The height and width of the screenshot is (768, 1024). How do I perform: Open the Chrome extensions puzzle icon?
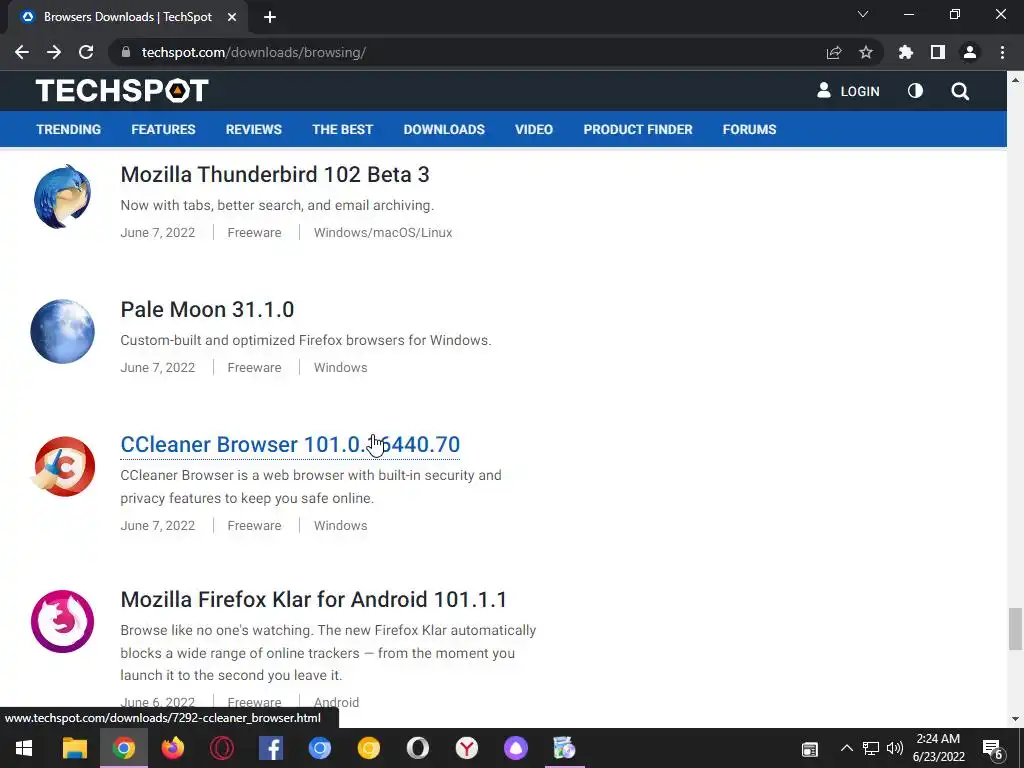point(906,52)
